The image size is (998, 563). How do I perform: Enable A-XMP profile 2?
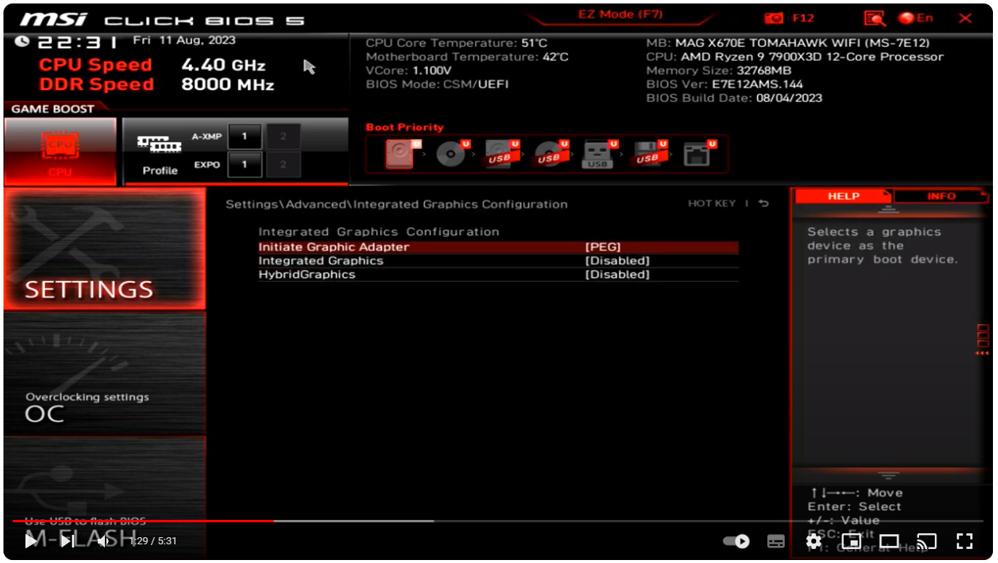tap(283, 136)
